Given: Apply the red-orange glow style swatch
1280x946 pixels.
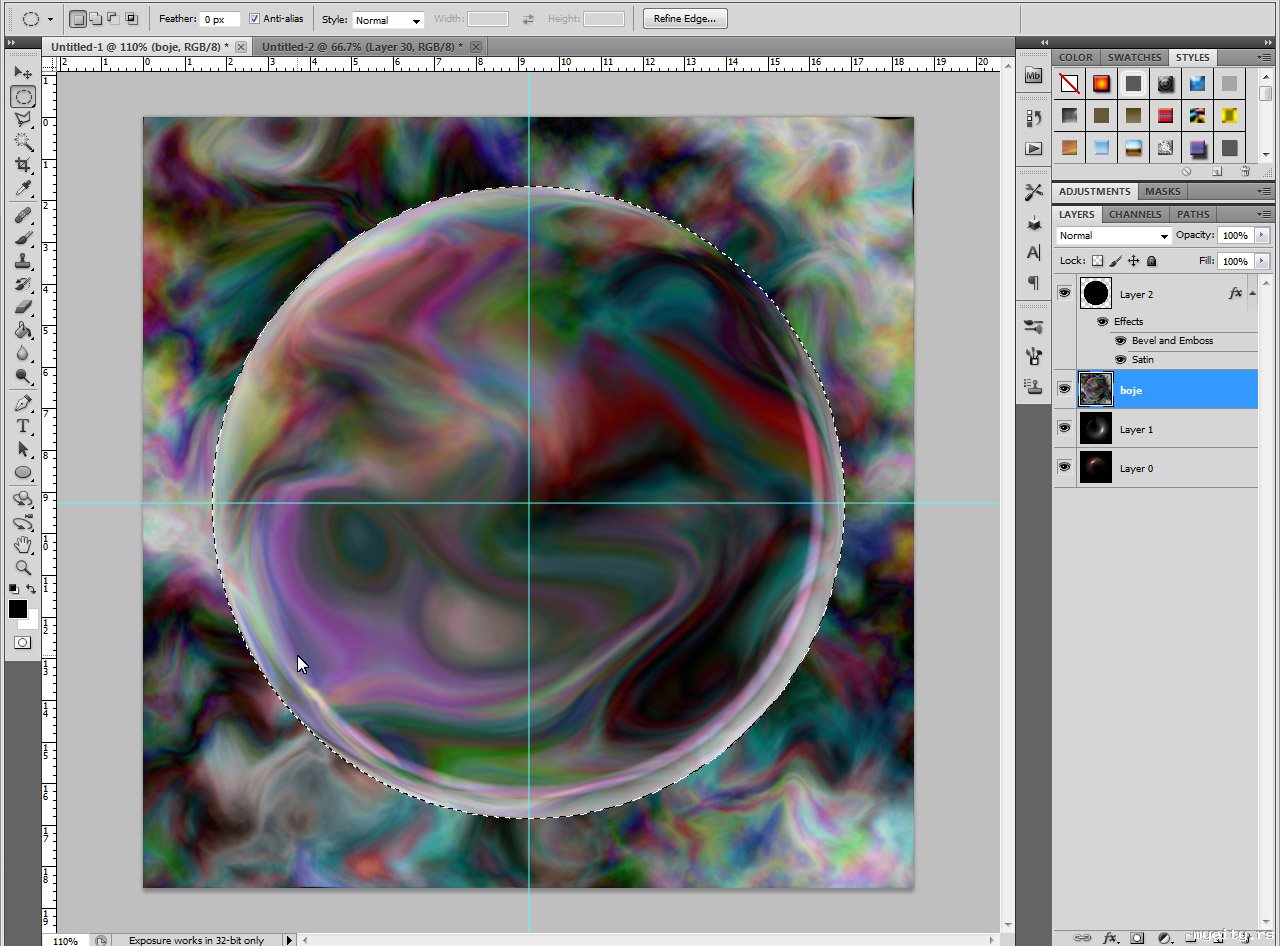Looking at the screenshot, I should pos(1101,84).
